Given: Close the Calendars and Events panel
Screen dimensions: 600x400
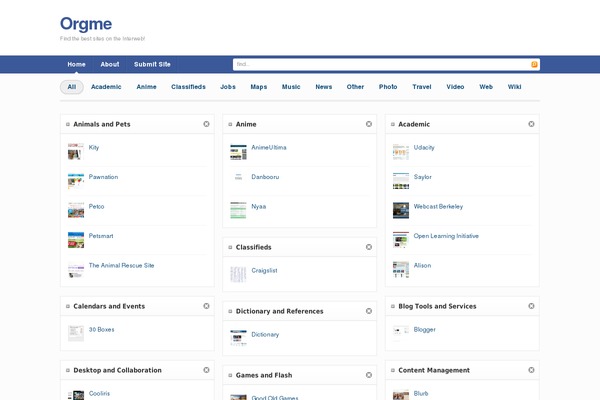Looking at the screenshot, I should pos(206,306).
